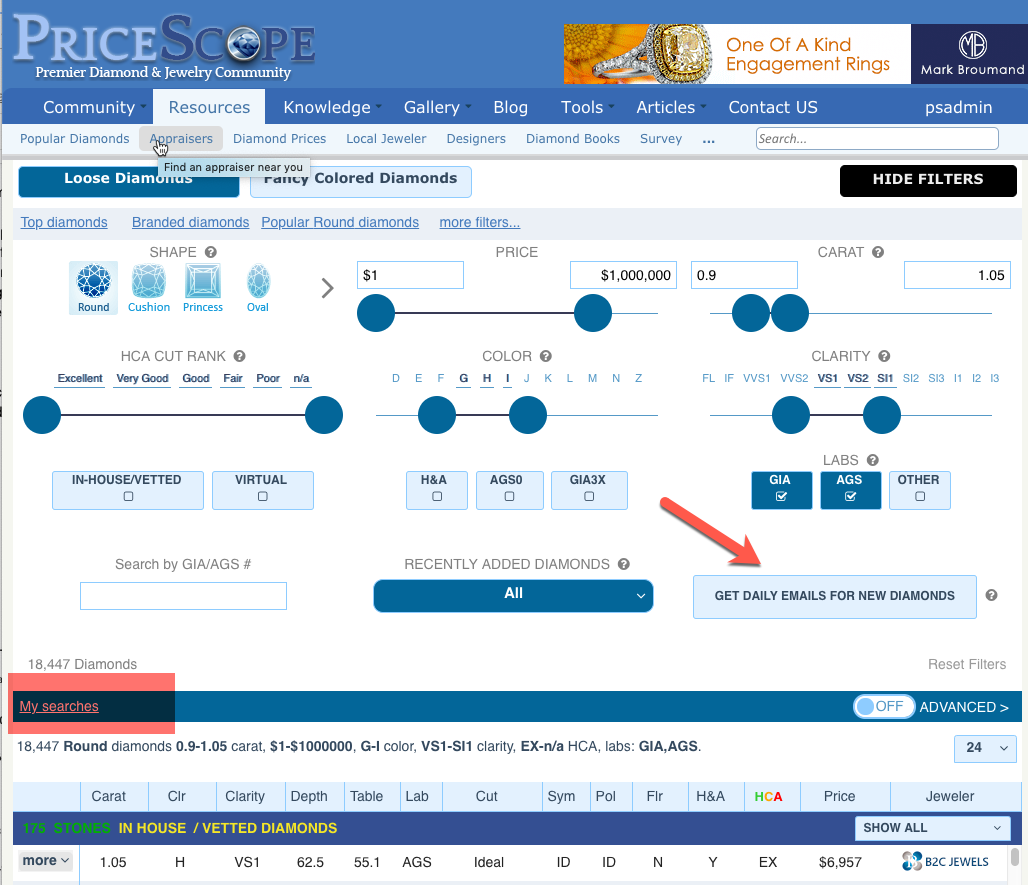Screen dimensions: 1028x885
Task: Uncheck the GIA lab checkbox
Action: click(781, 496)
